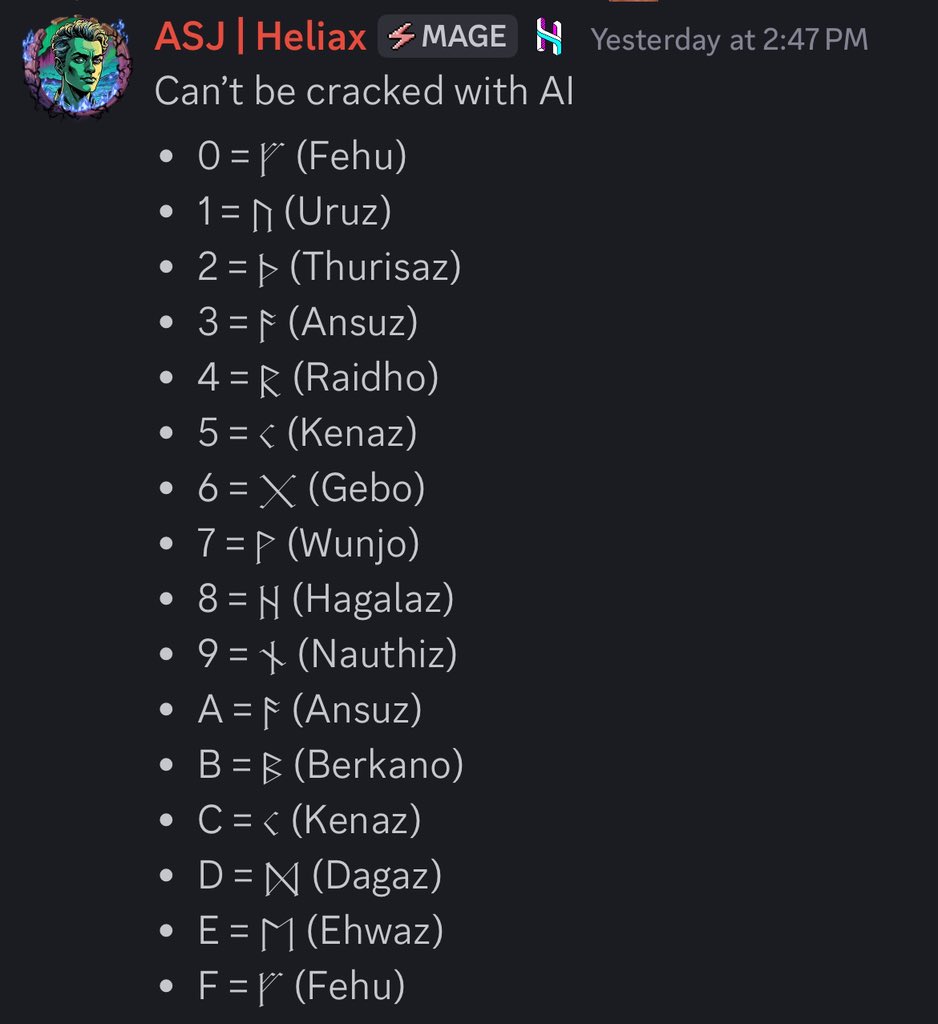Click the Thurisaz rune next to 2

[268, 269]
